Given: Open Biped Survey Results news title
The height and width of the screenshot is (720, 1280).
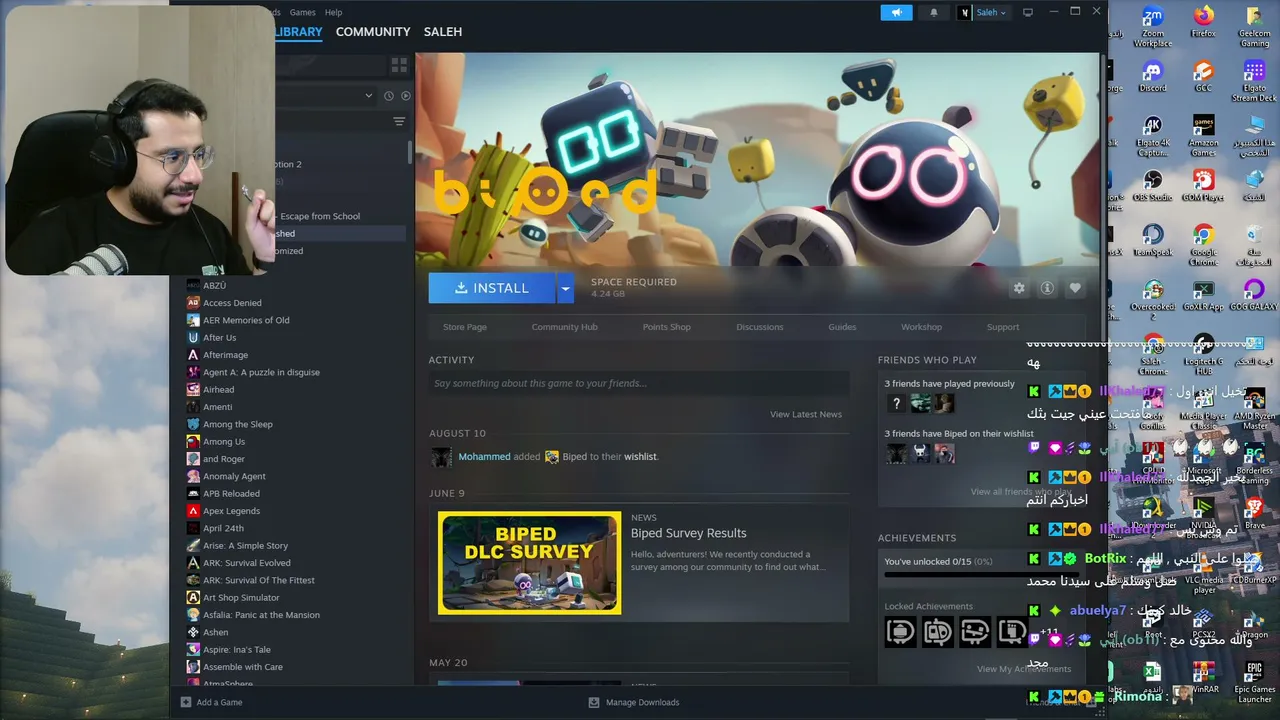Looking at the screenshot, I should tap(688, 533).
